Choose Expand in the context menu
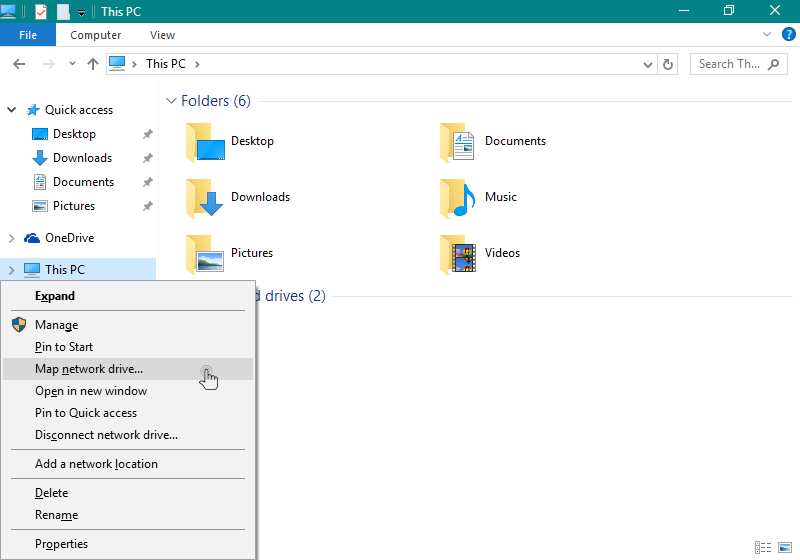Screen dimensions: 800x560 coord(128,296)
